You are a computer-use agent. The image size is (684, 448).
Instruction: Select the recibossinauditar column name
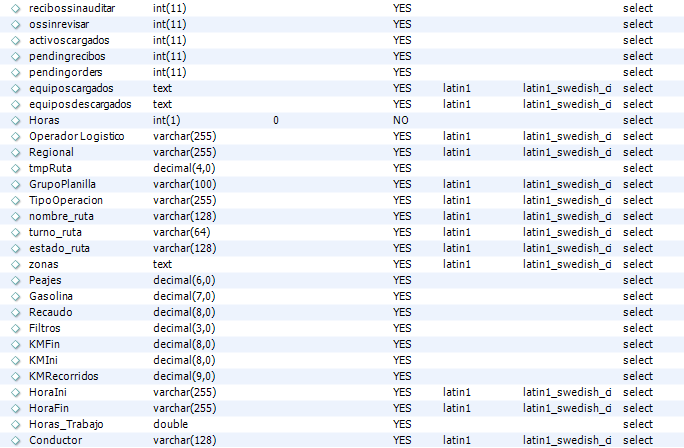pyautogui.click(x=72, y=8)
